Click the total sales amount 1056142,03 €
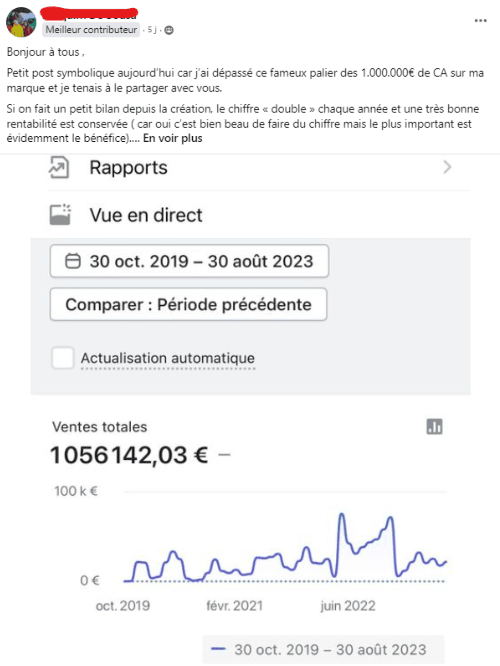The width and height of the screenshot is (500, 666). 129,455
